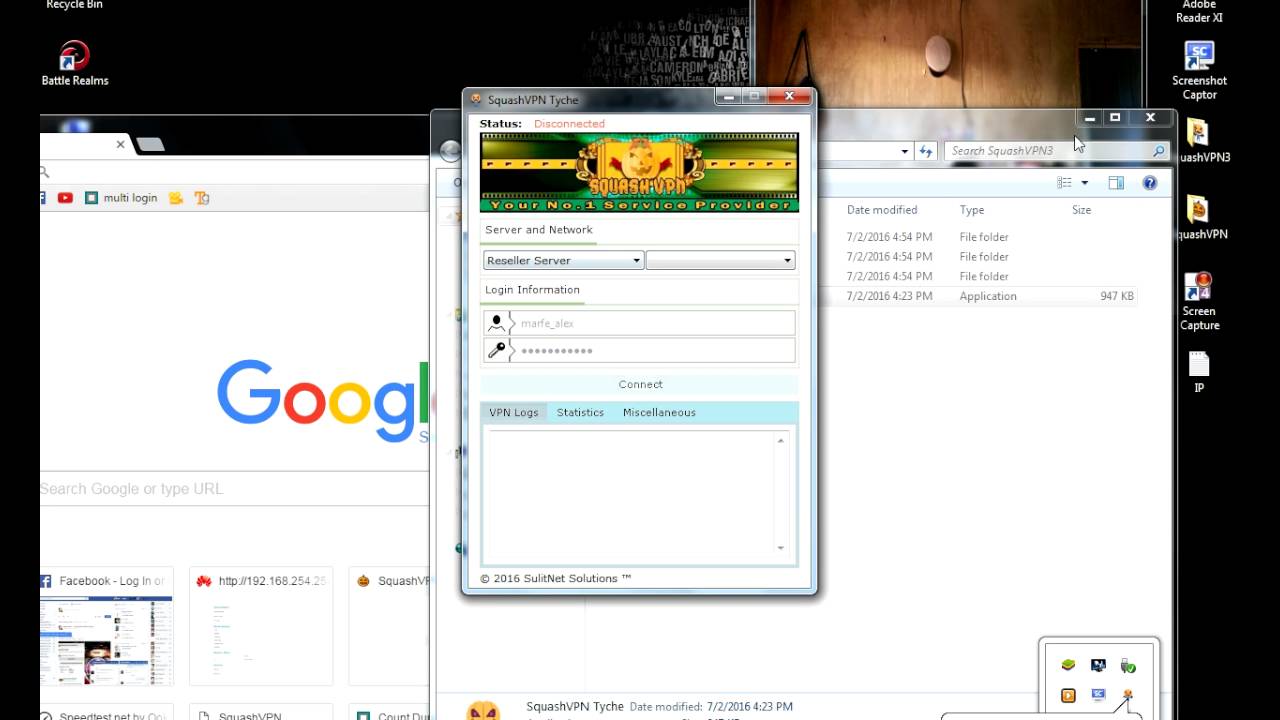Click the Disconnected status text
The image size is (1280, 720).
(569, 124)
